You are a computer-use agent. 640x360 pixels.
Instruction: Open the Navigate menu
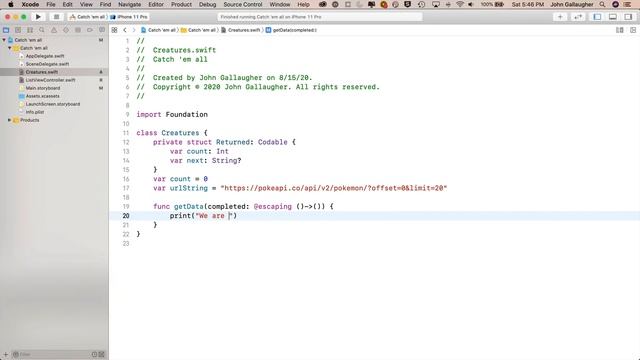(x=129, y=4)
